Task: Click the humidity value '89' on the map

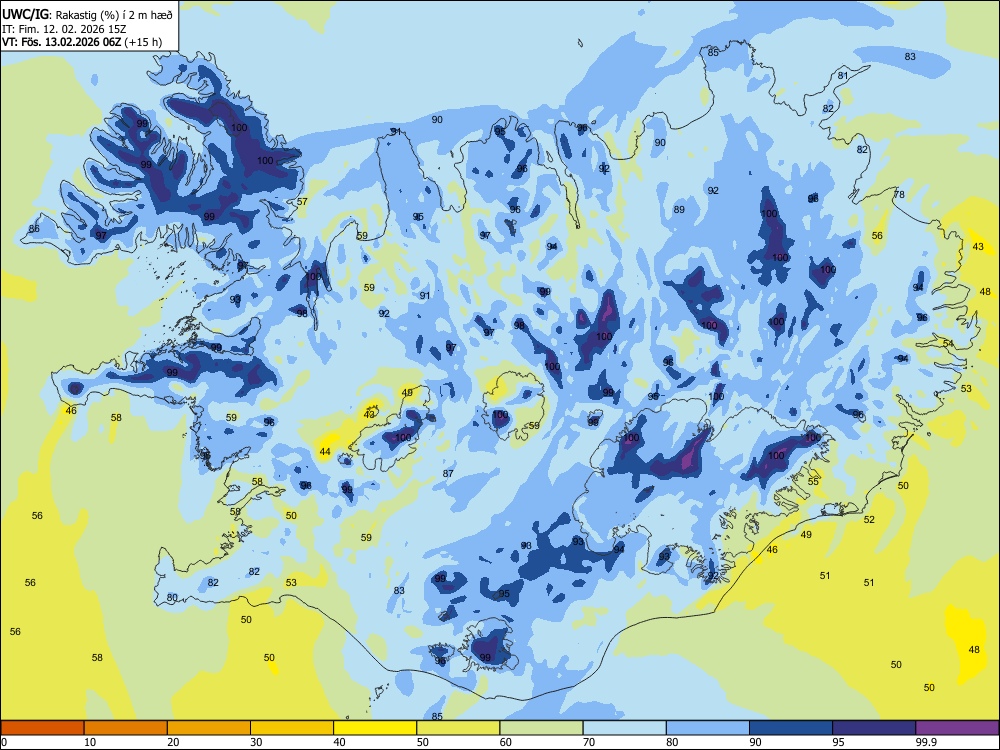Action: click(x=679, y=209)
